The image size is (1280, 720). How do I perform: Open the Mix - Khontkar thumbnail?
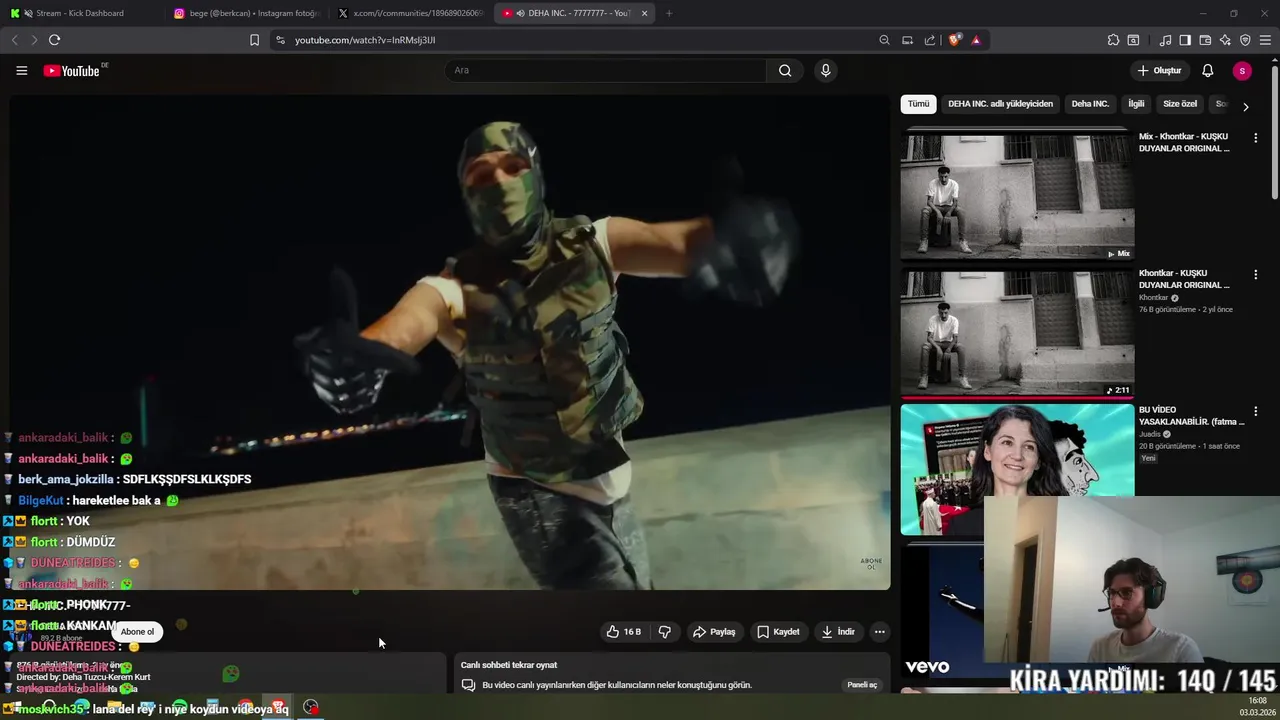tap(1017, 195)
